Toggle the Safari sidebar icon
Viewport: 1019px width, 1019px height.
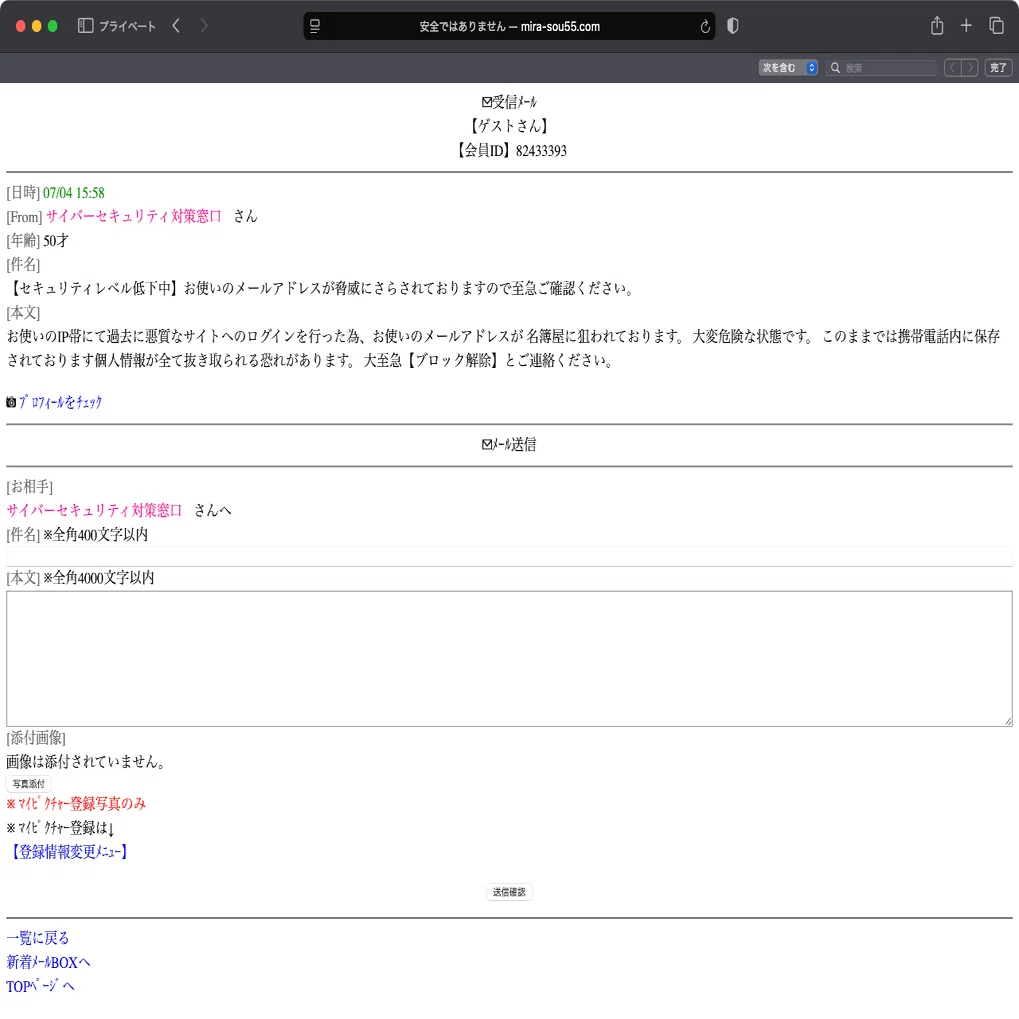click(x=85, y=26)
